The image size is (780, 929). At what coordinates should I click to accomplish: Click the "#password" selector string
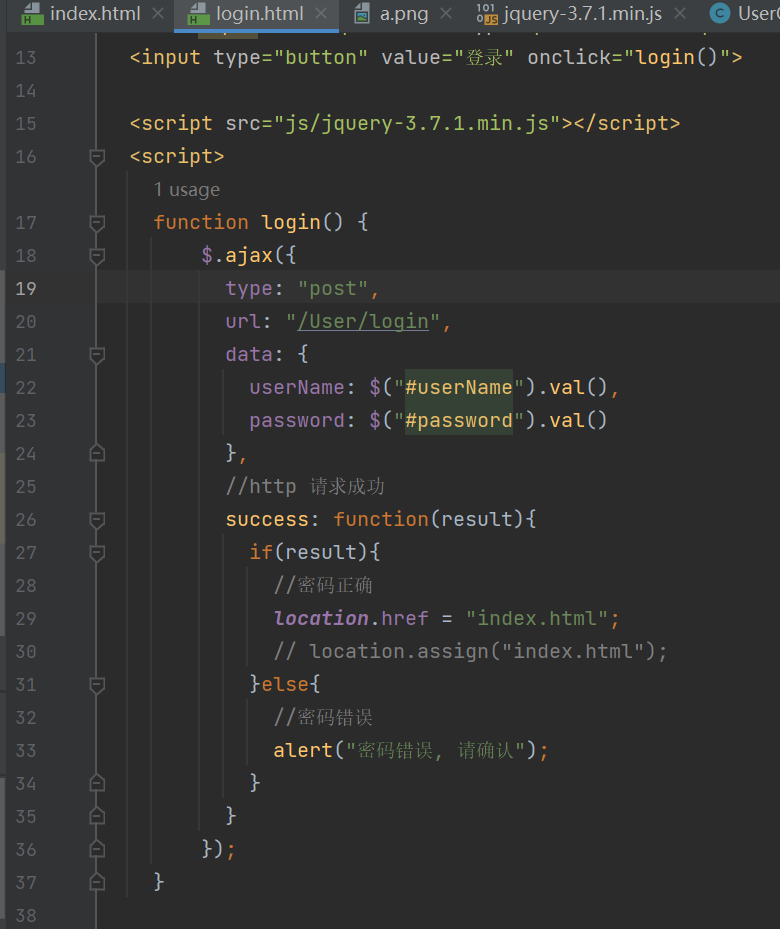pos(459,421)
